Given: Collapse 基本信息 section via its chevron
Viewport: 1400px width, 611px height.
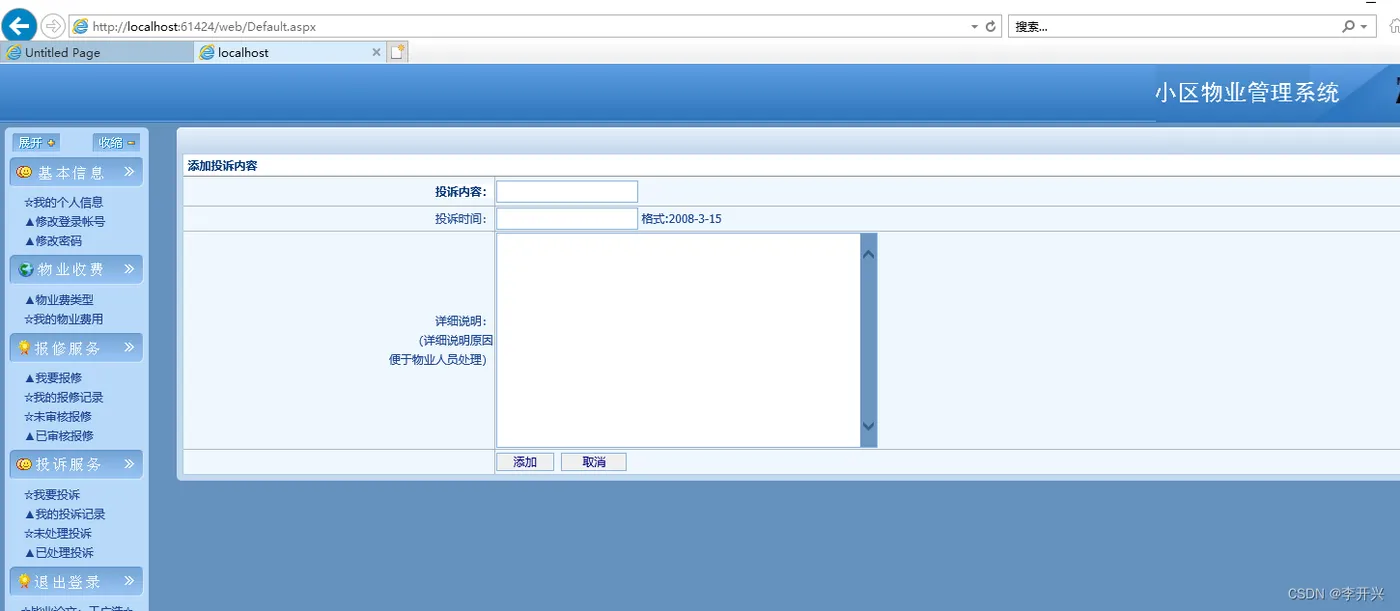Looking at the screenshot, I should tap(129, 172).
